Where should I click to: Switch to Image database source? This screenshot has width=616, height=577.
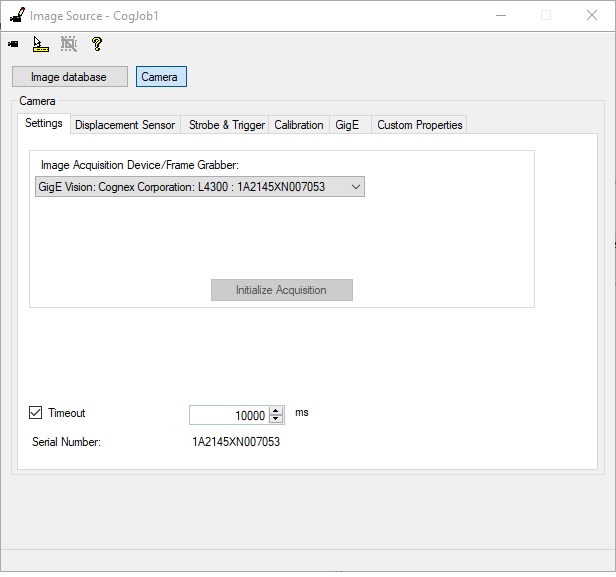(x=70, y=77)
